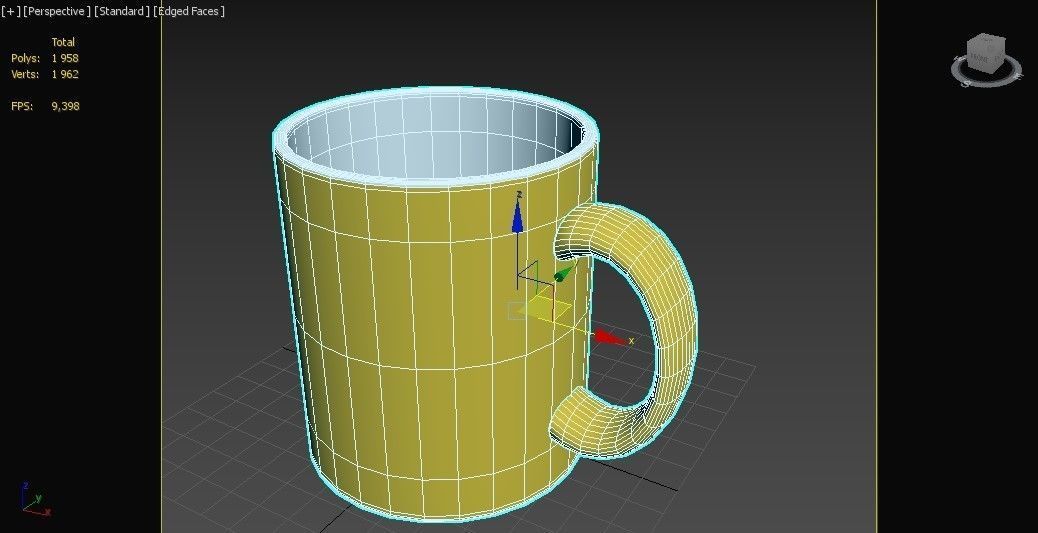Click the FPS value 9,398
Viewport: 1038px width, 533px height.
point(65,106)
